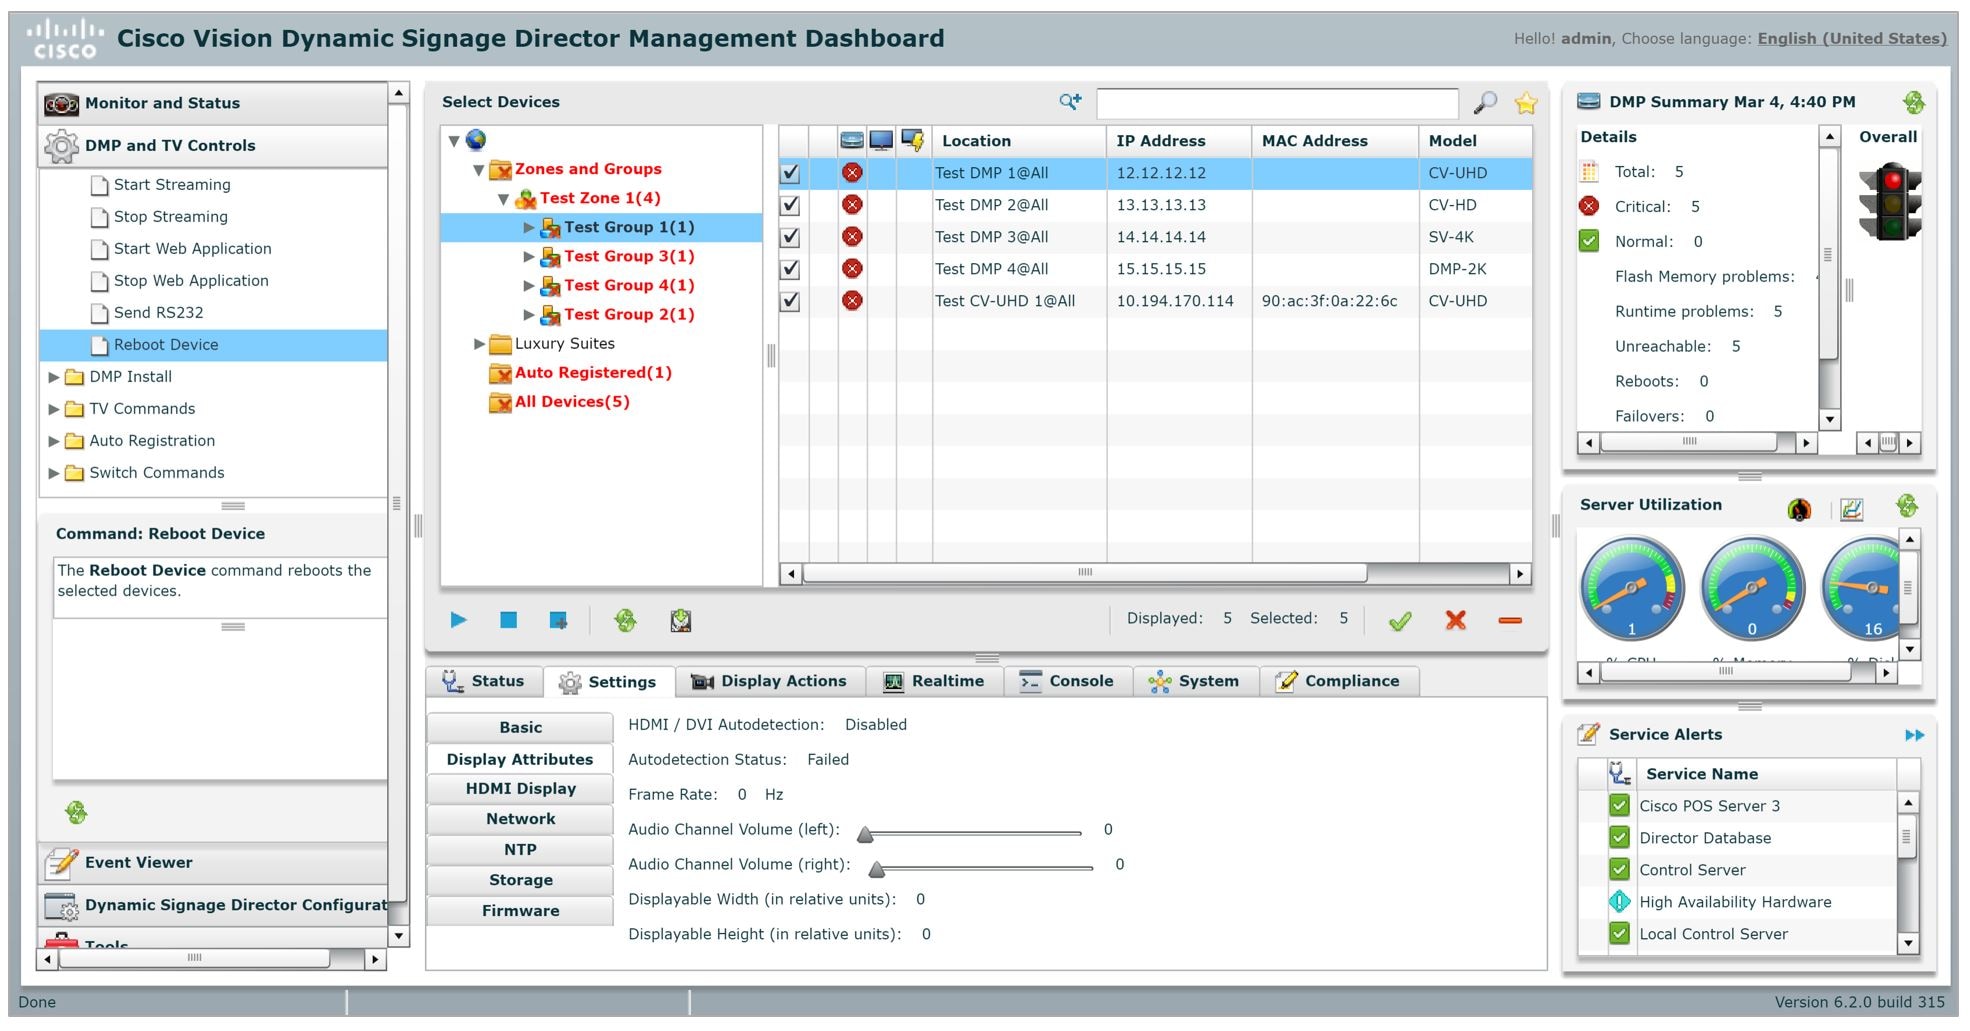The image size is (1970, 1031).
Task: Expand the Luxury Suites folder
Action: 479,343
